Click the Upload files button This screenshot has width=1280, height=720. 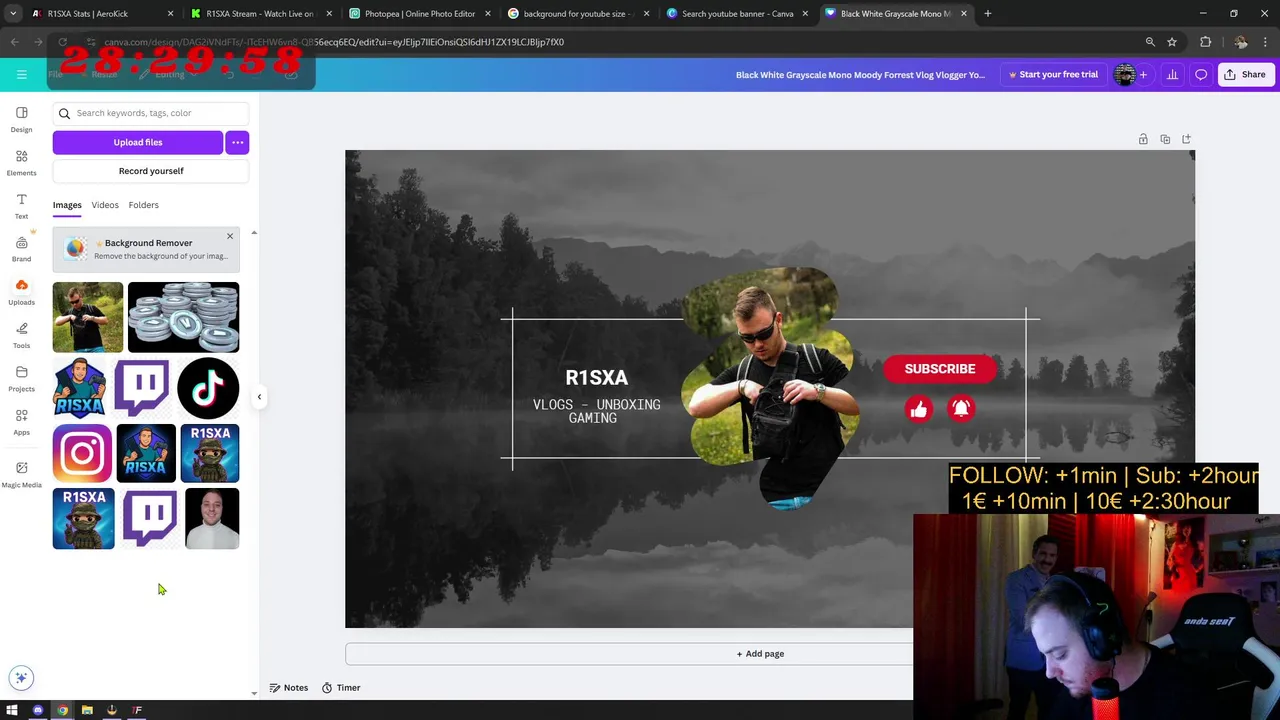[x=138, y=142]
